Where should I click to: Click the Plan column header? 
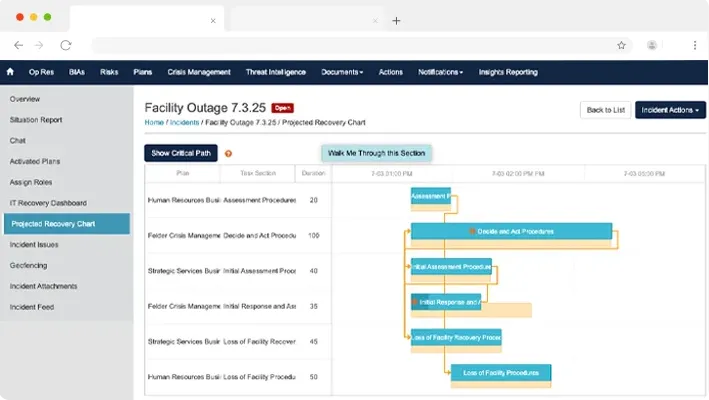pyautogui.click(x=183, y=173)
